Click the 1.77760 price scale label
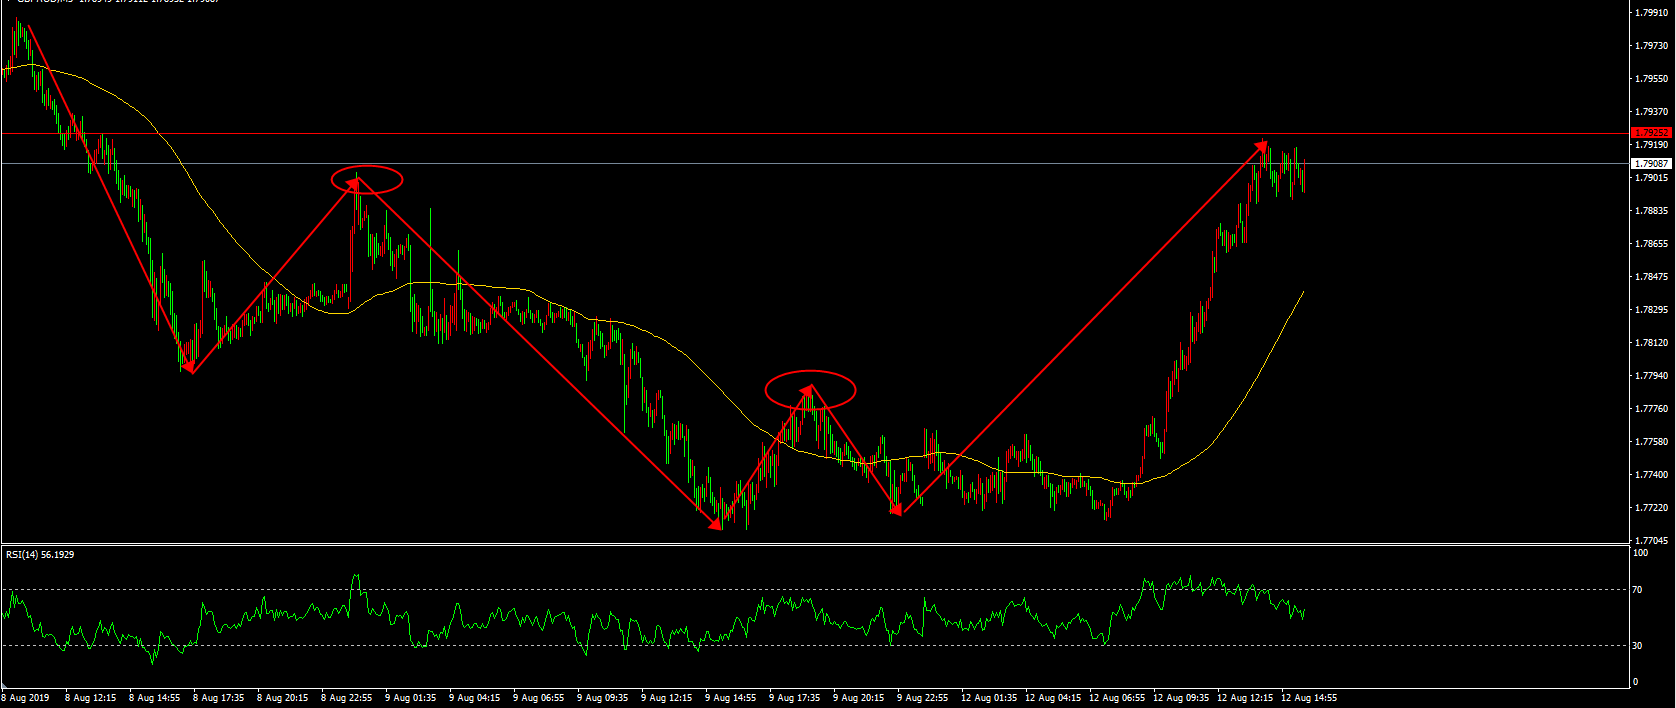 1650,409
